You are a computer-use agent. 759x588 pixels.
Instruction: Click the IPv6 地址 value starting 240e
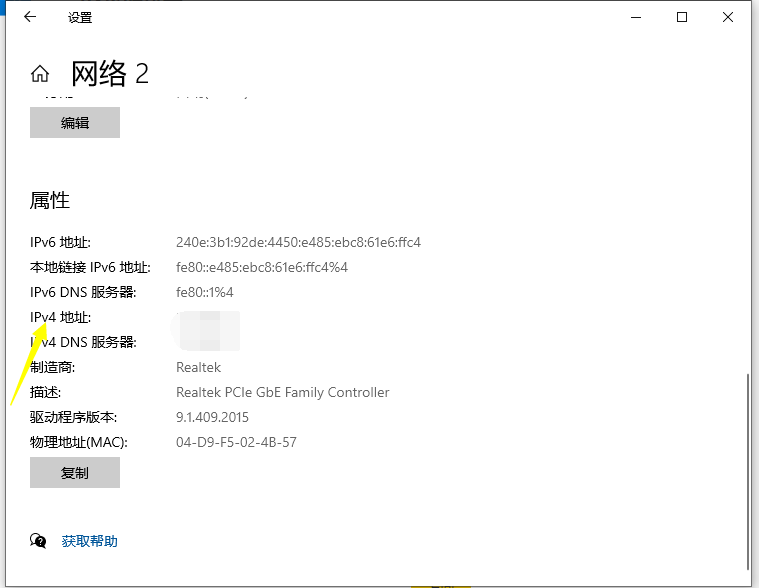(x=298, y=242)
